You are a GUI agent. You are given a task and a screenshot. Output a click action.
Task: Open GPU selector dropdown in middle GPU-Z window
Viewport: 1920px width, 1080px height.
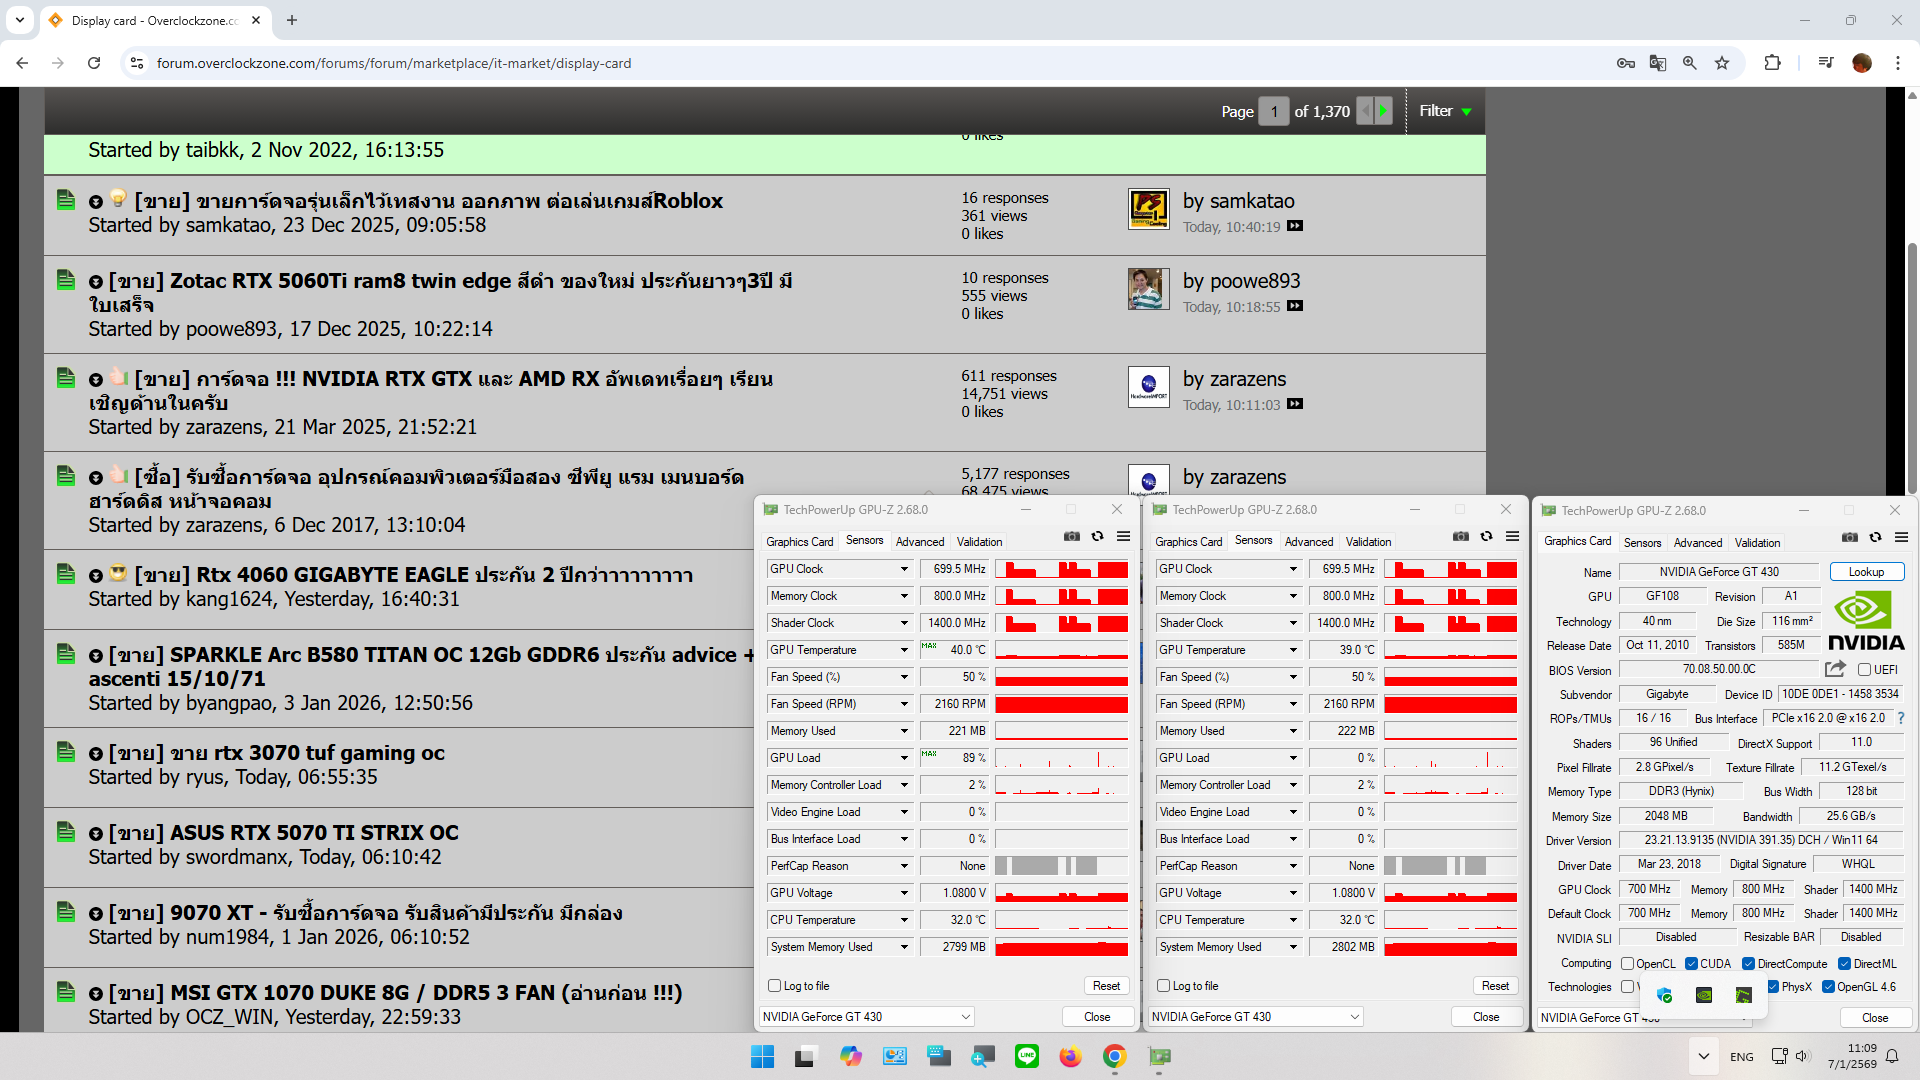(x=1355, y=1017)
